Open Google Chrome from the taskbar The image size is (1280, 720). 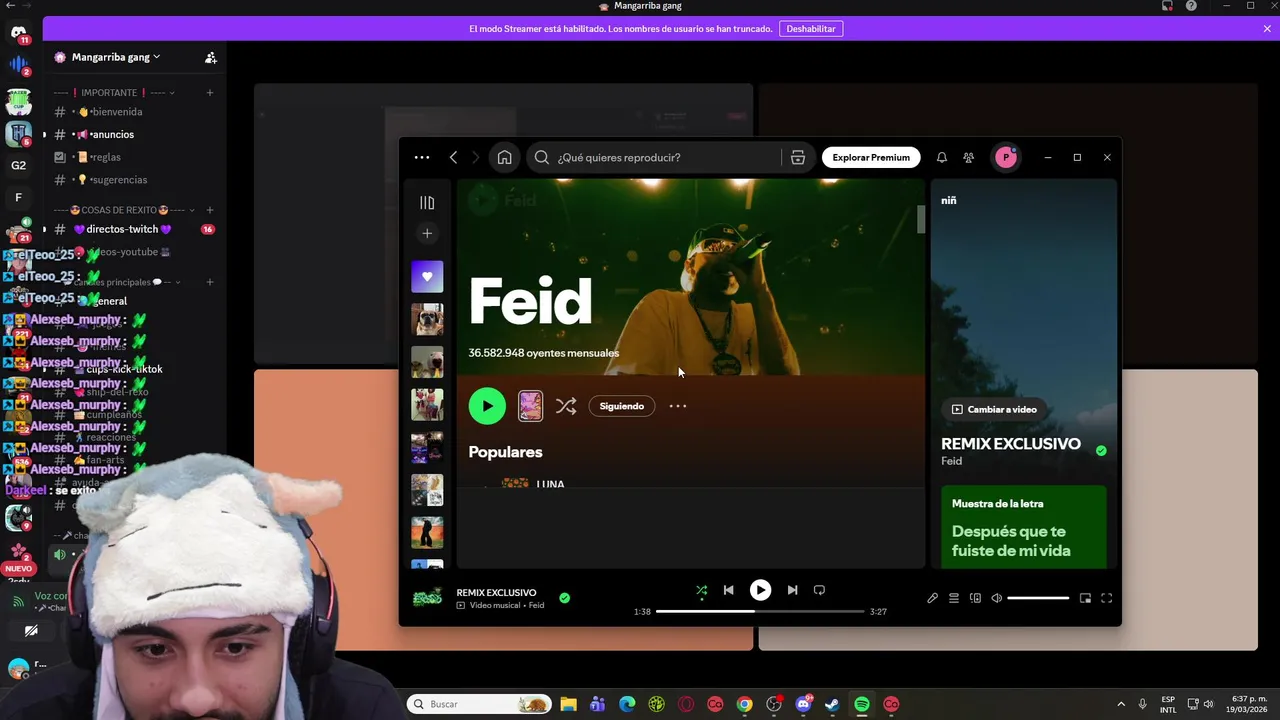coord(744,704)
